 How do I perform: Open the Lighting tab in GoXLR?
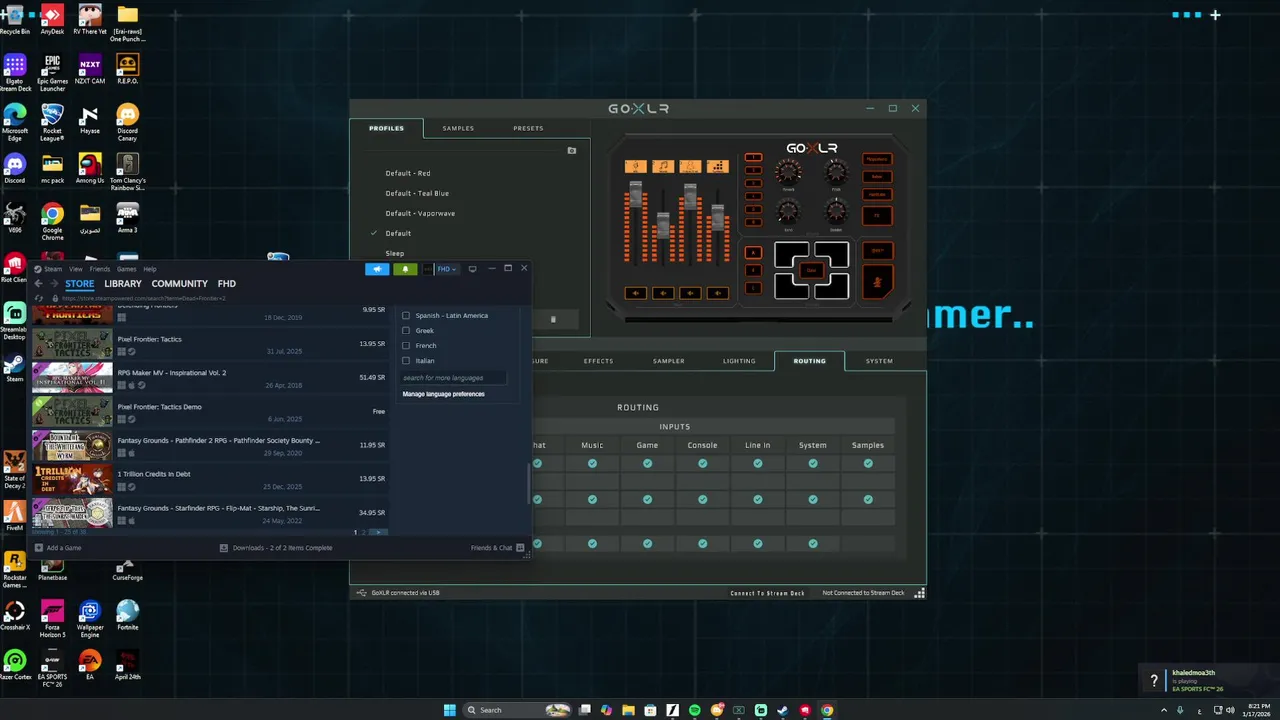pyautogui.click(x=739, y=361)
